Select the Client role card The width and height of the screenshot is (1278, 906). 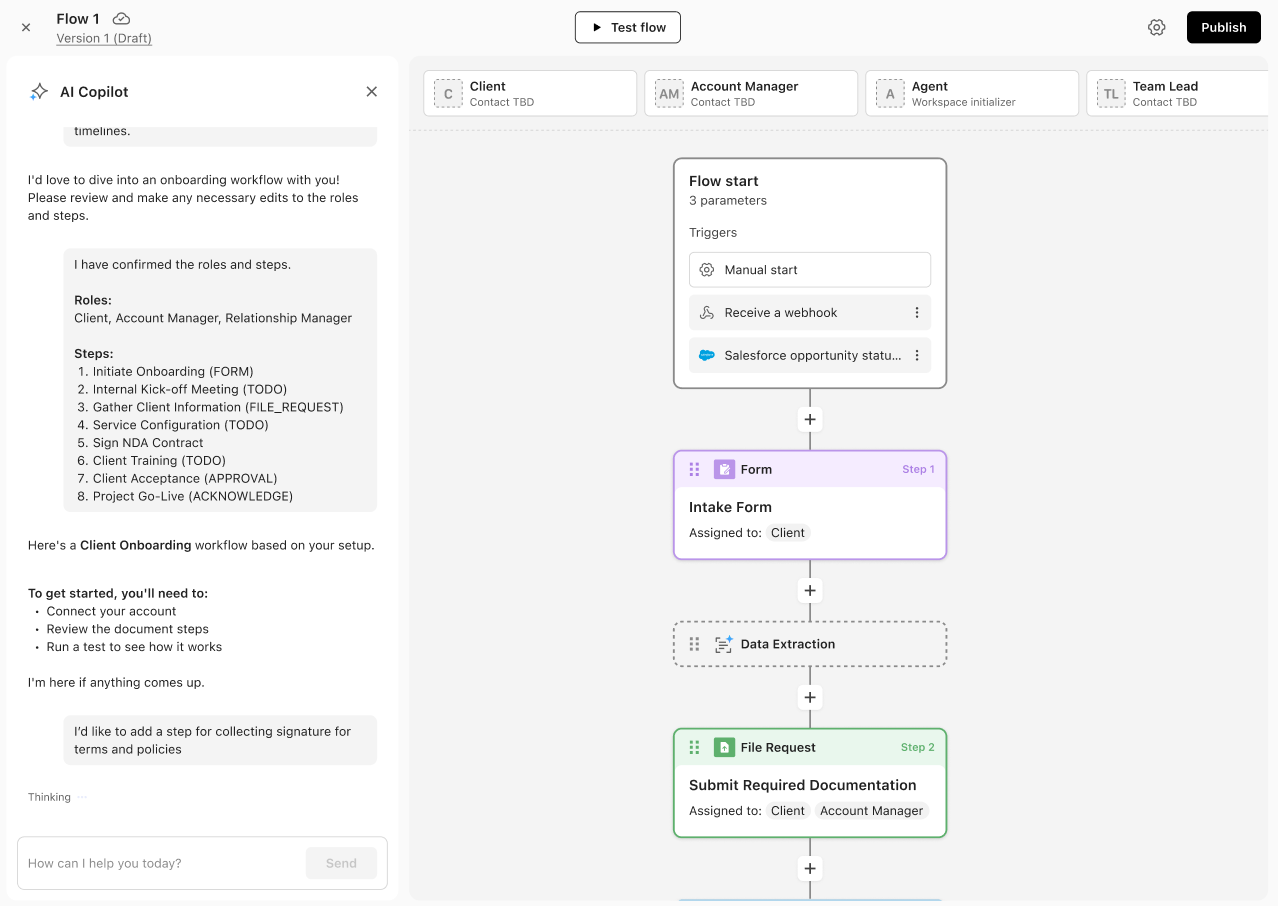point(530,93)
